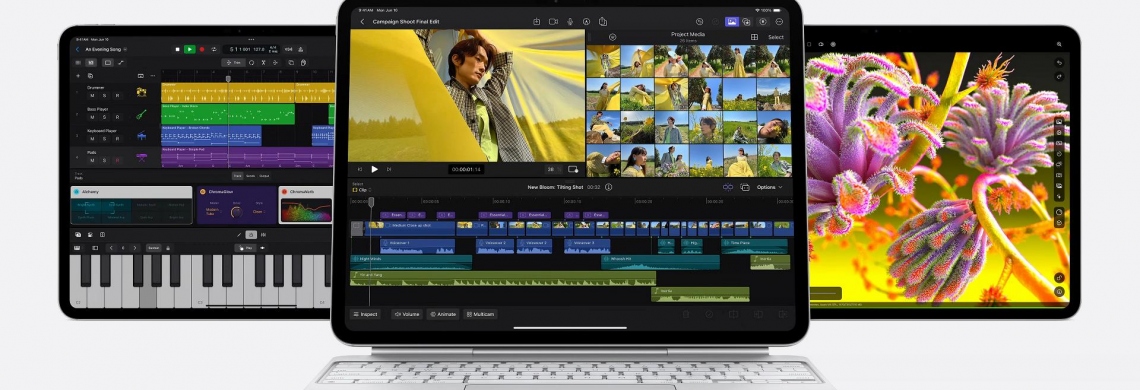Select the highlighted photo media browser icon
This screenshot has width=1140, height=390.
coord(731,22)
